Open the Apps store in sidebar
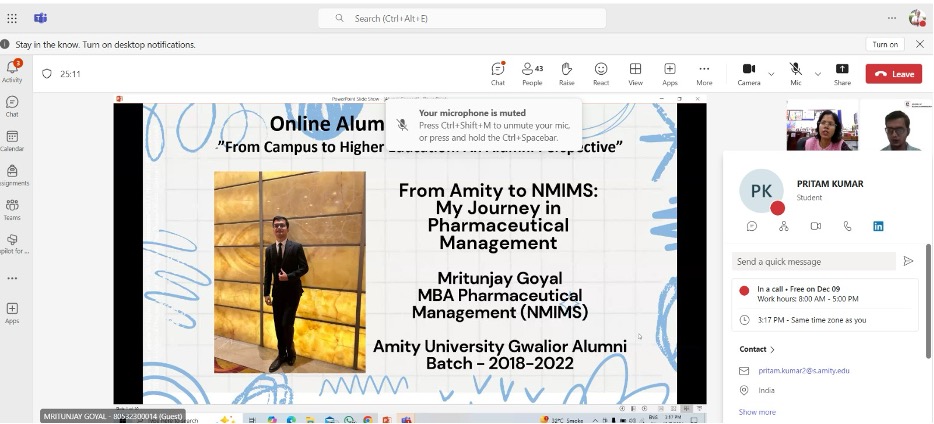This screenshot has height=424, width=934. coord(12,313)
